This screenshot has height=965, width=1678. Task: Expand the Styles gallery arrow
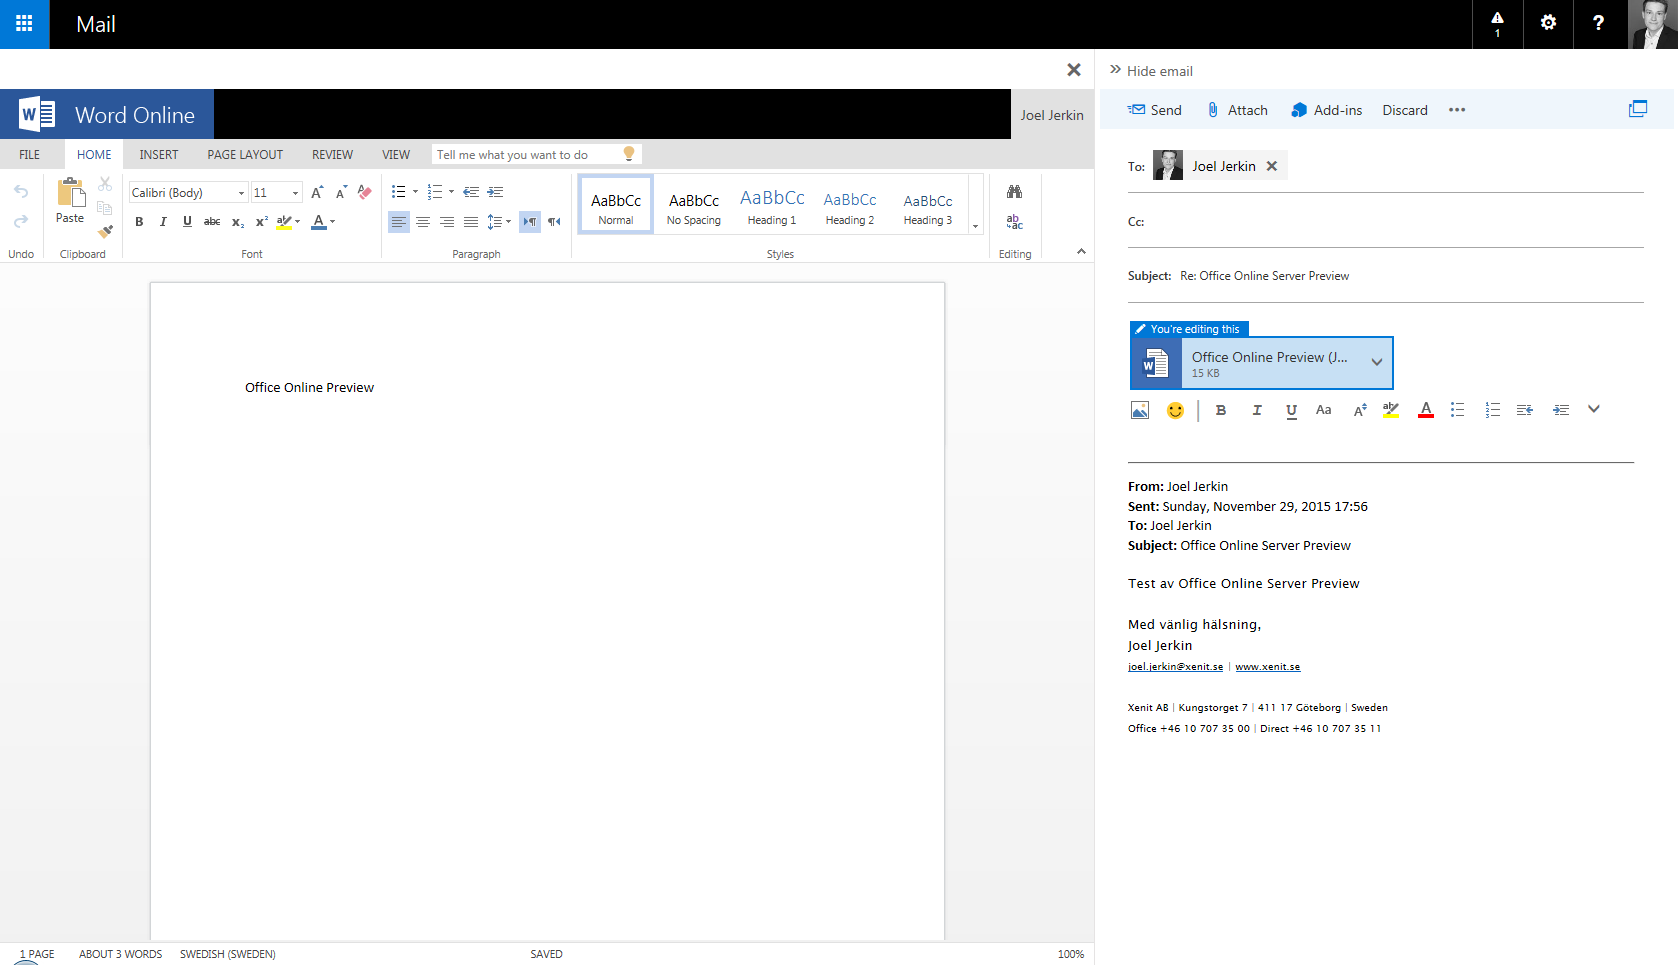(x=975, y=226)
